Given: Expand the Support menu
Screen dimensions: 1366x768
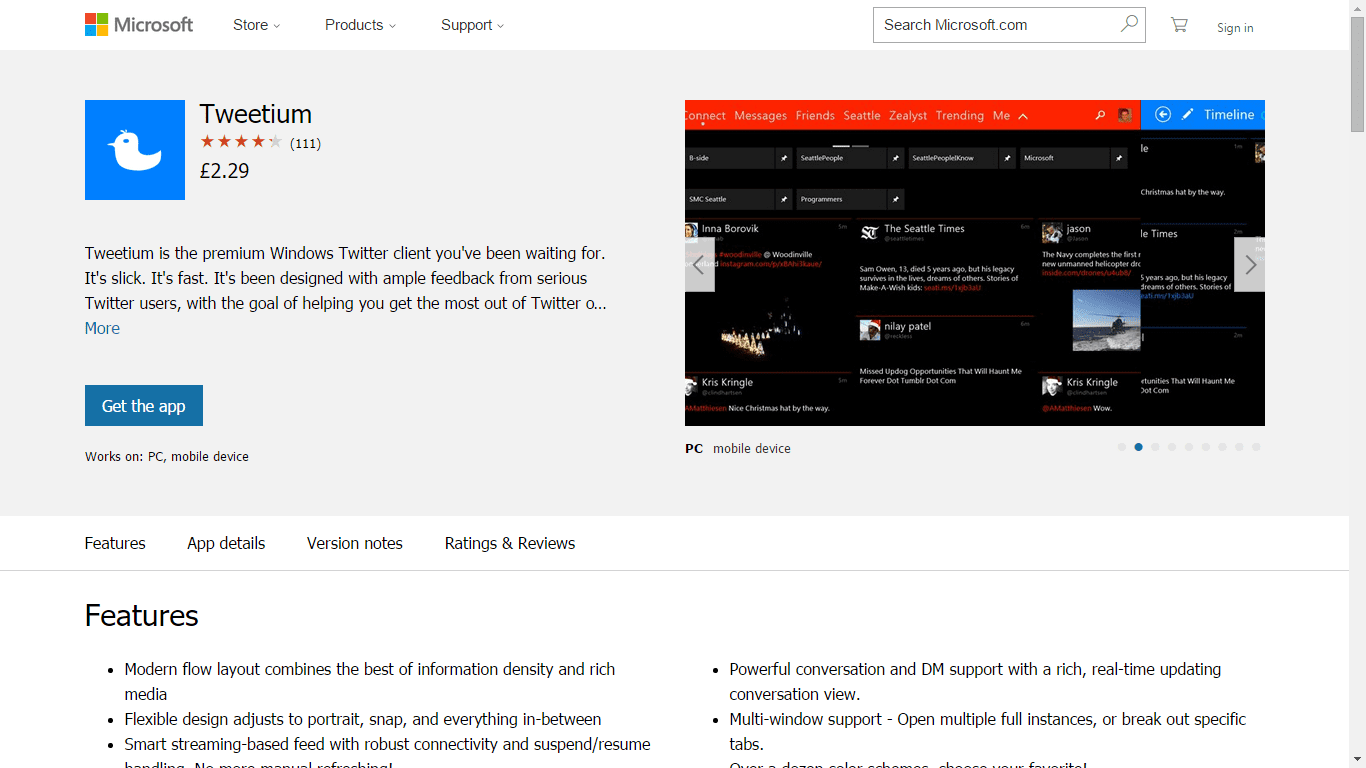Looking at the screenshot, I should (472, 25).
